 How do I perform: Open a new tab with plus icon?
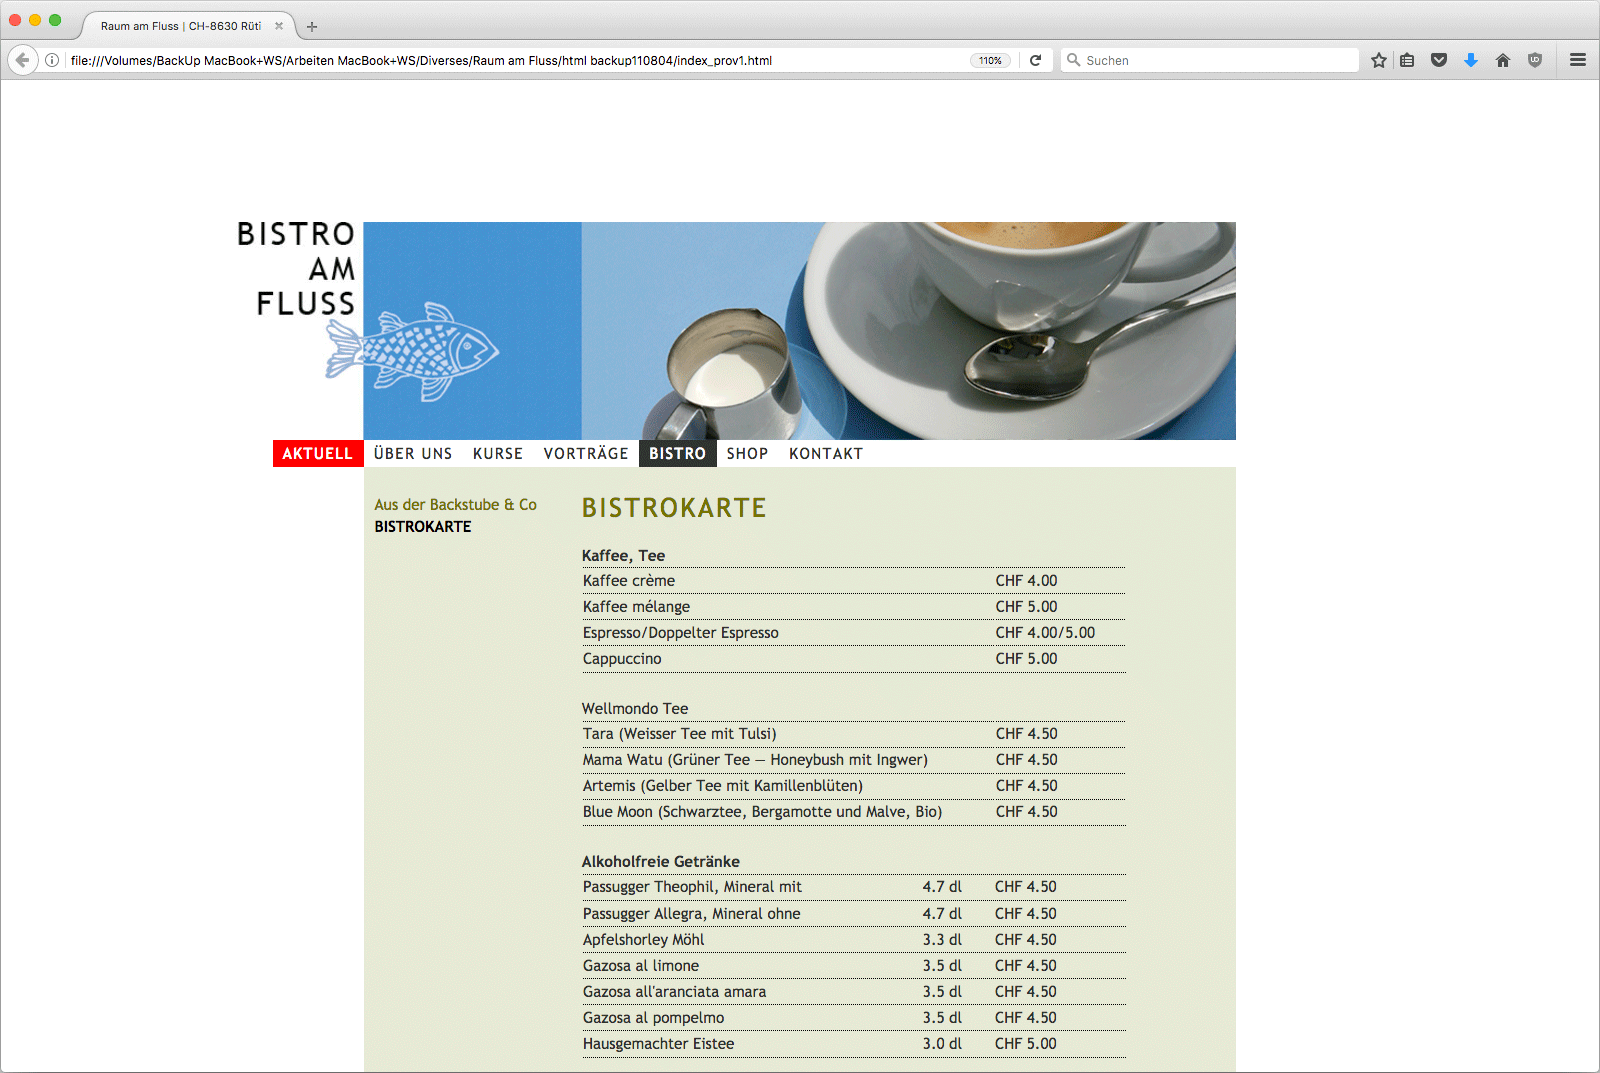click(312, 27)
